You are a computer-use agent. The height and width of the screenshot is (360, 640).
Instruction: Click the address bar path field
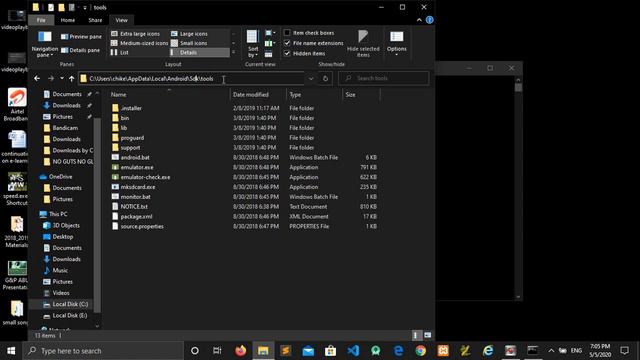(x=192, y=78)
